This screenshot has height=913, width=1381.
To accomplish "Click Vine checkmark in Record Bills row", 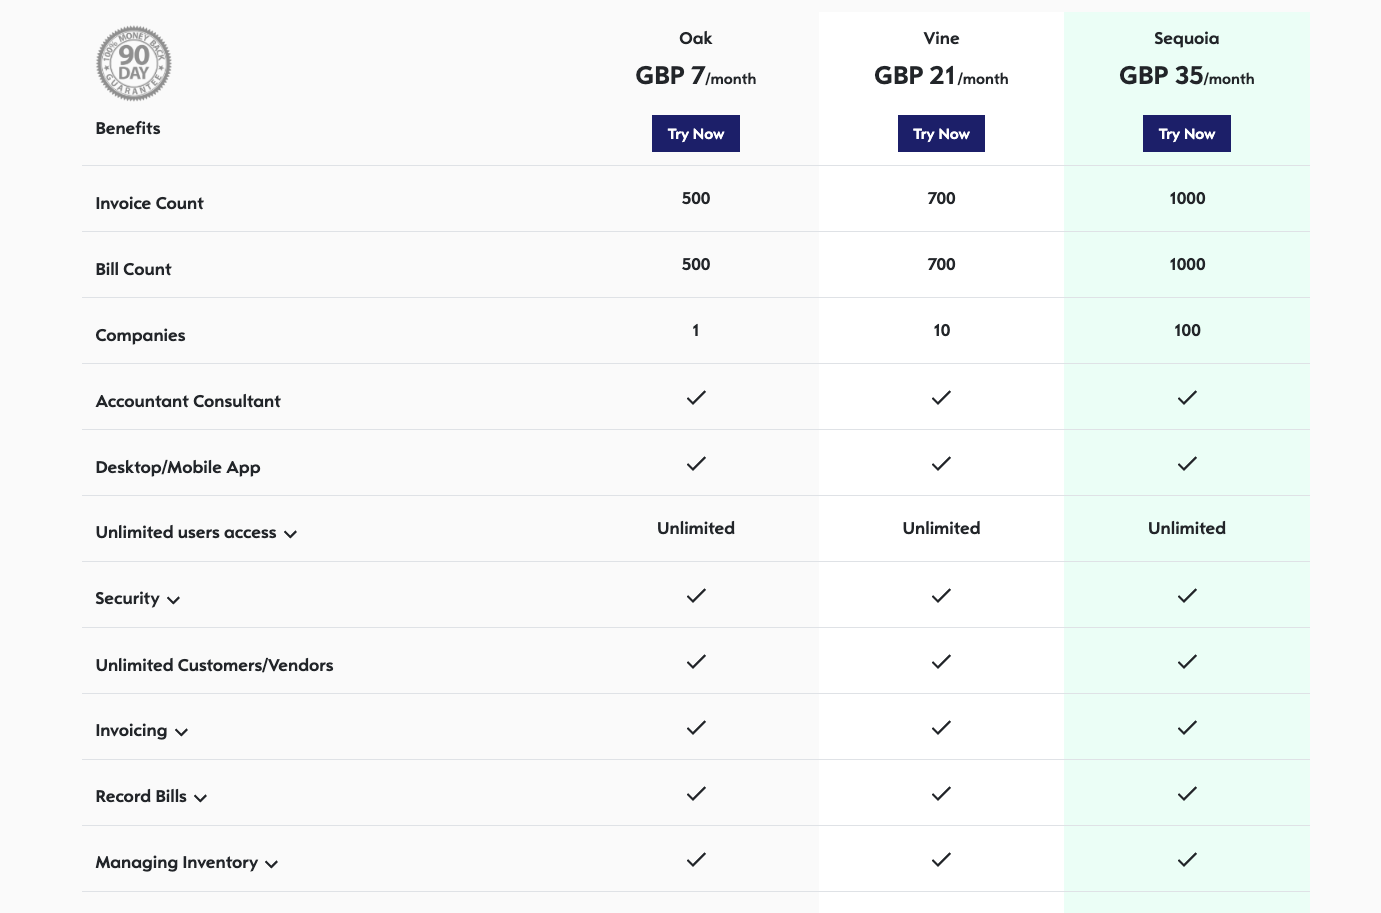I will point(941,793).
